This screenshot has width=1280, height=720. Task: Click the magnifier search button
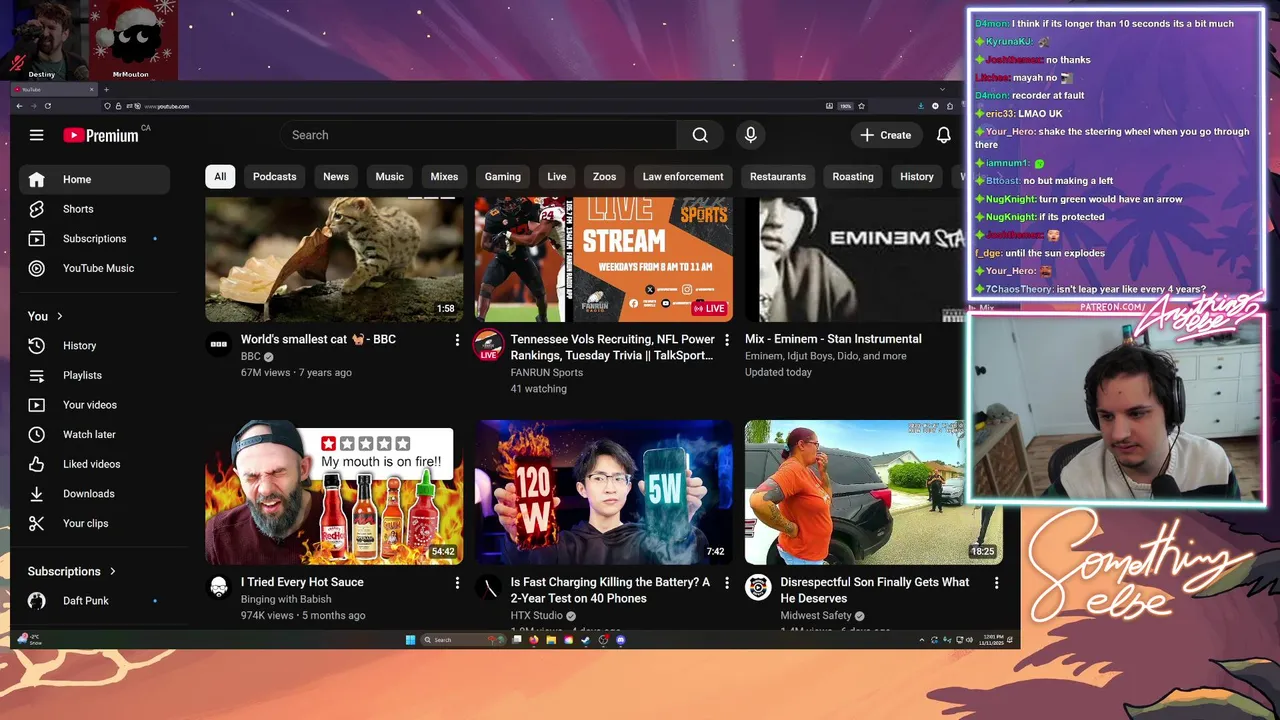tap(700, 135)
